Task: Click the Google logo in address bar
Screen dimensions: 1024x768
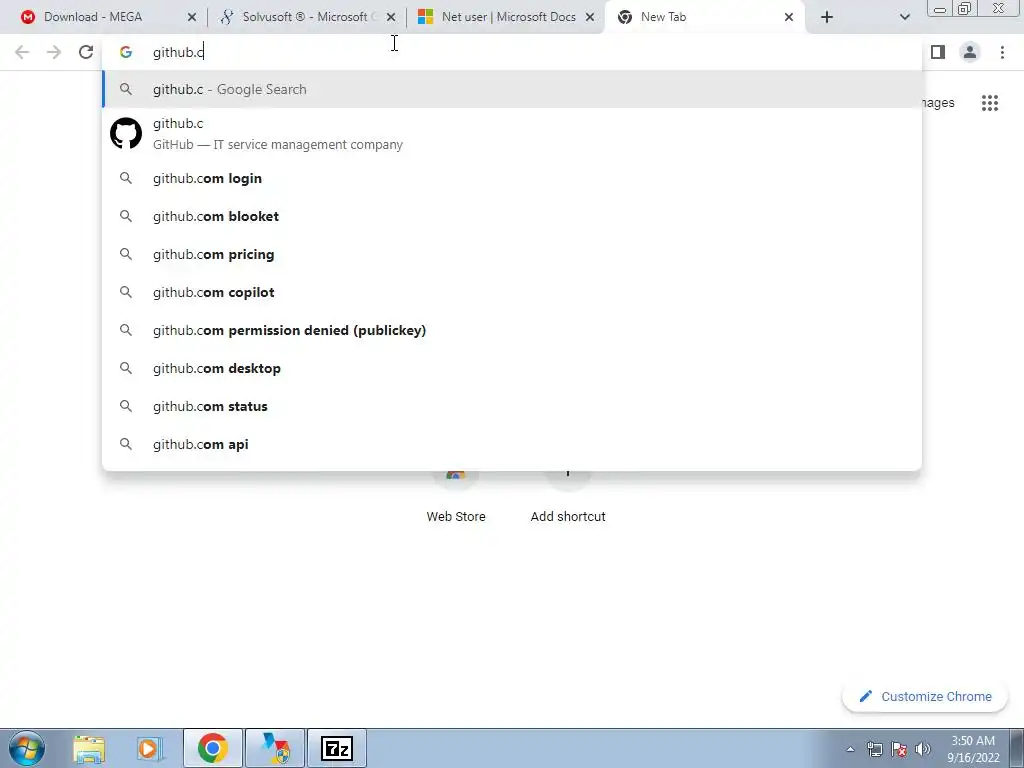Action: pyautogui.click(x=126, y=52)
